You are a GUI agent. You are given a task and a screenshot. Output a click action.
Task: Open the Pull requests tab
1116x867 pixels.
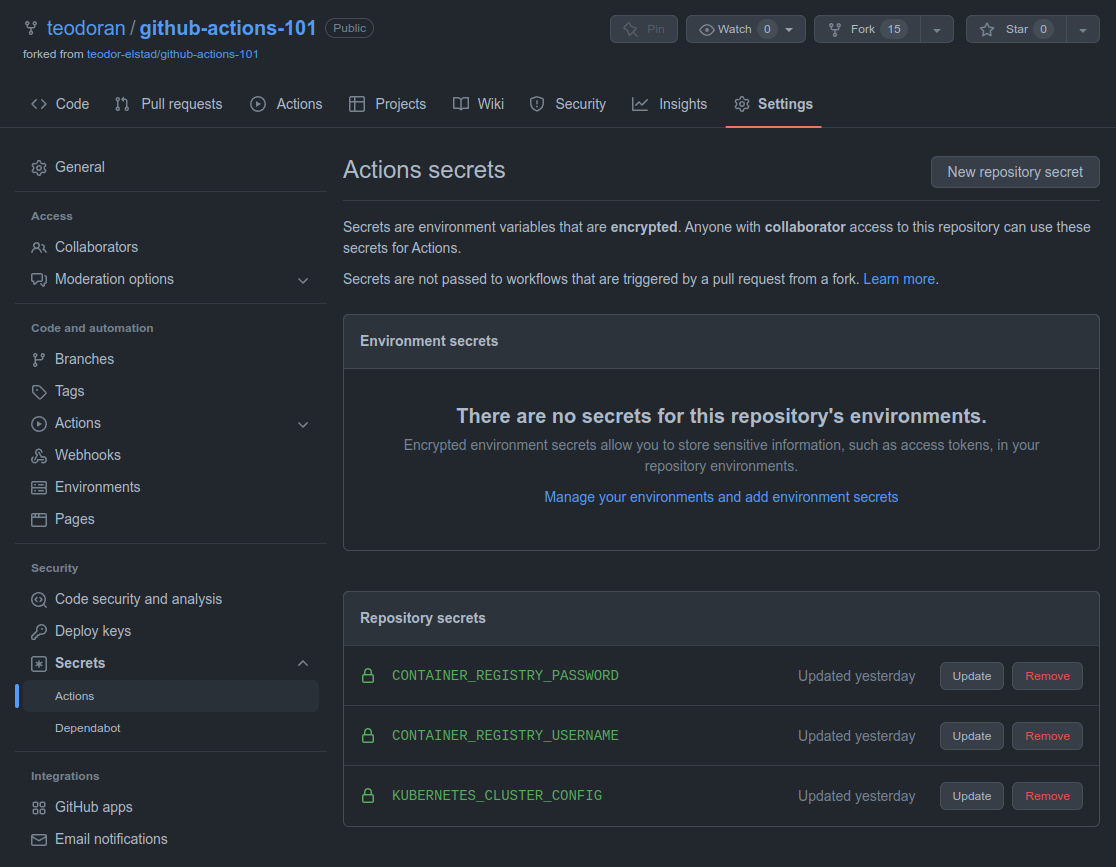tap(169, 104)
